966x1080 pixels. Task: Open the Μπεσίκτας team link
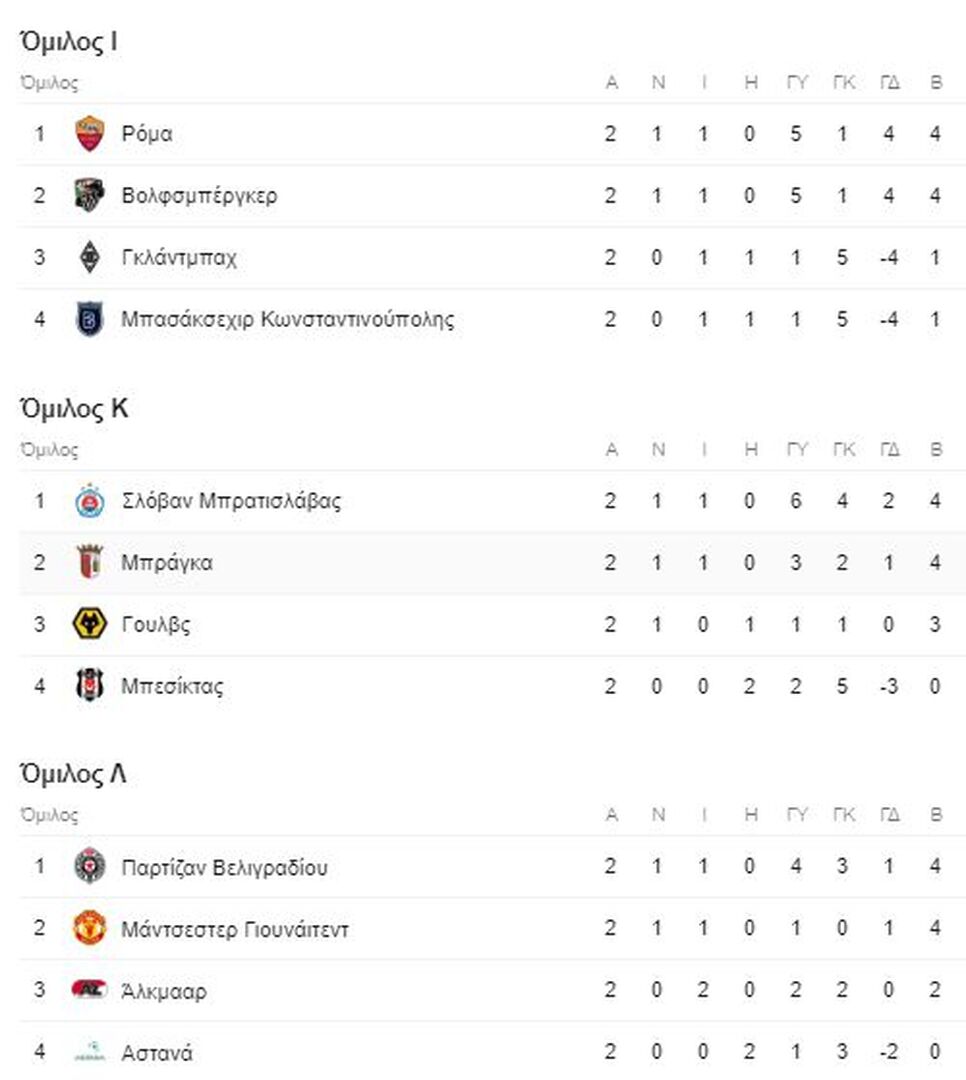tap(172, 686)
